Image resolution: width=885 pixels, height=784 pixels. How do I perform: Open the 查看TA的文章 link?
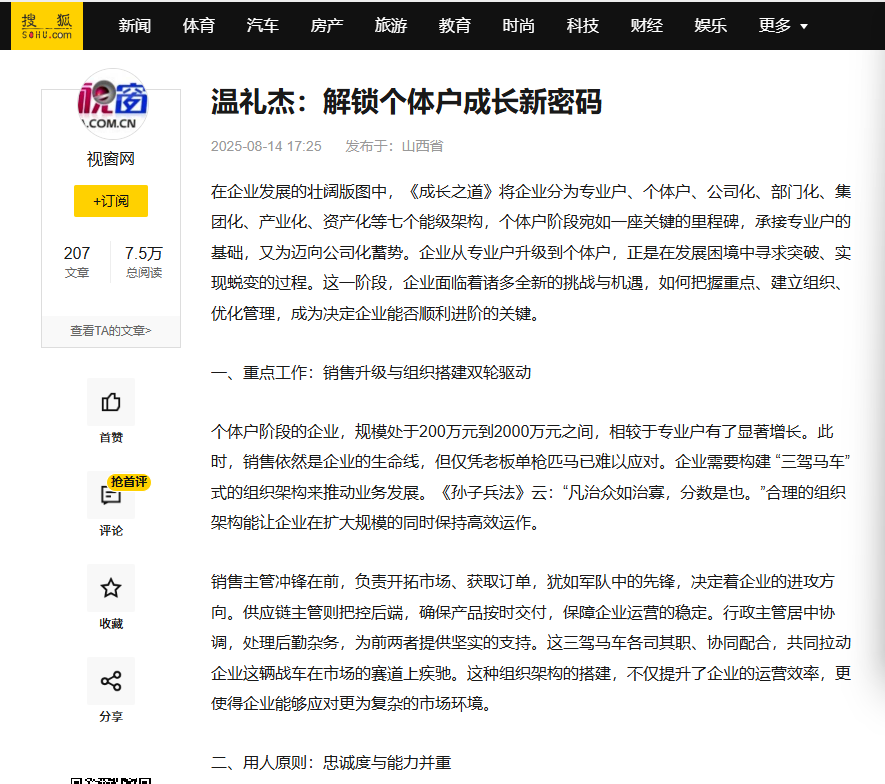110,331
